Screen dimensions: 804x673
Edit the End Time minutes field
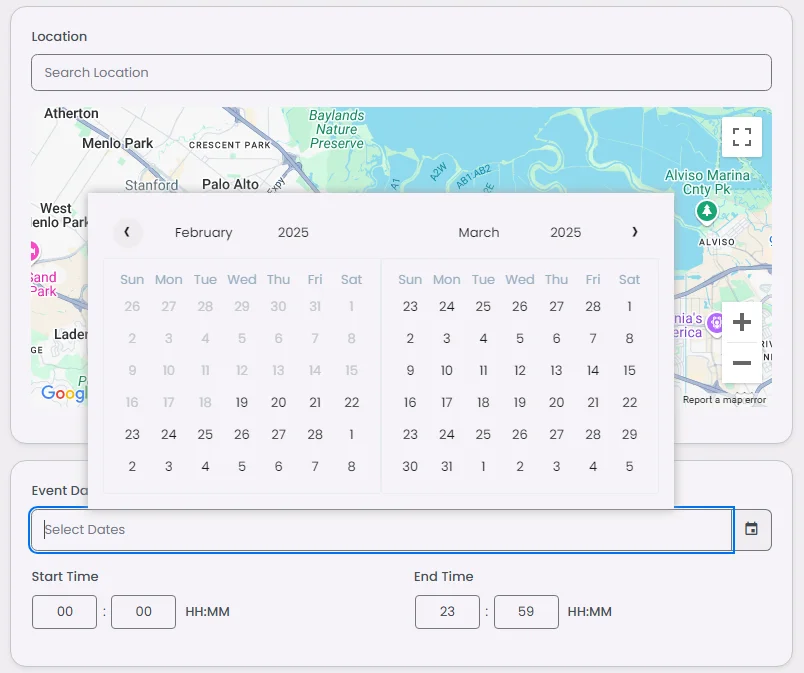click(x=526, y=612)
